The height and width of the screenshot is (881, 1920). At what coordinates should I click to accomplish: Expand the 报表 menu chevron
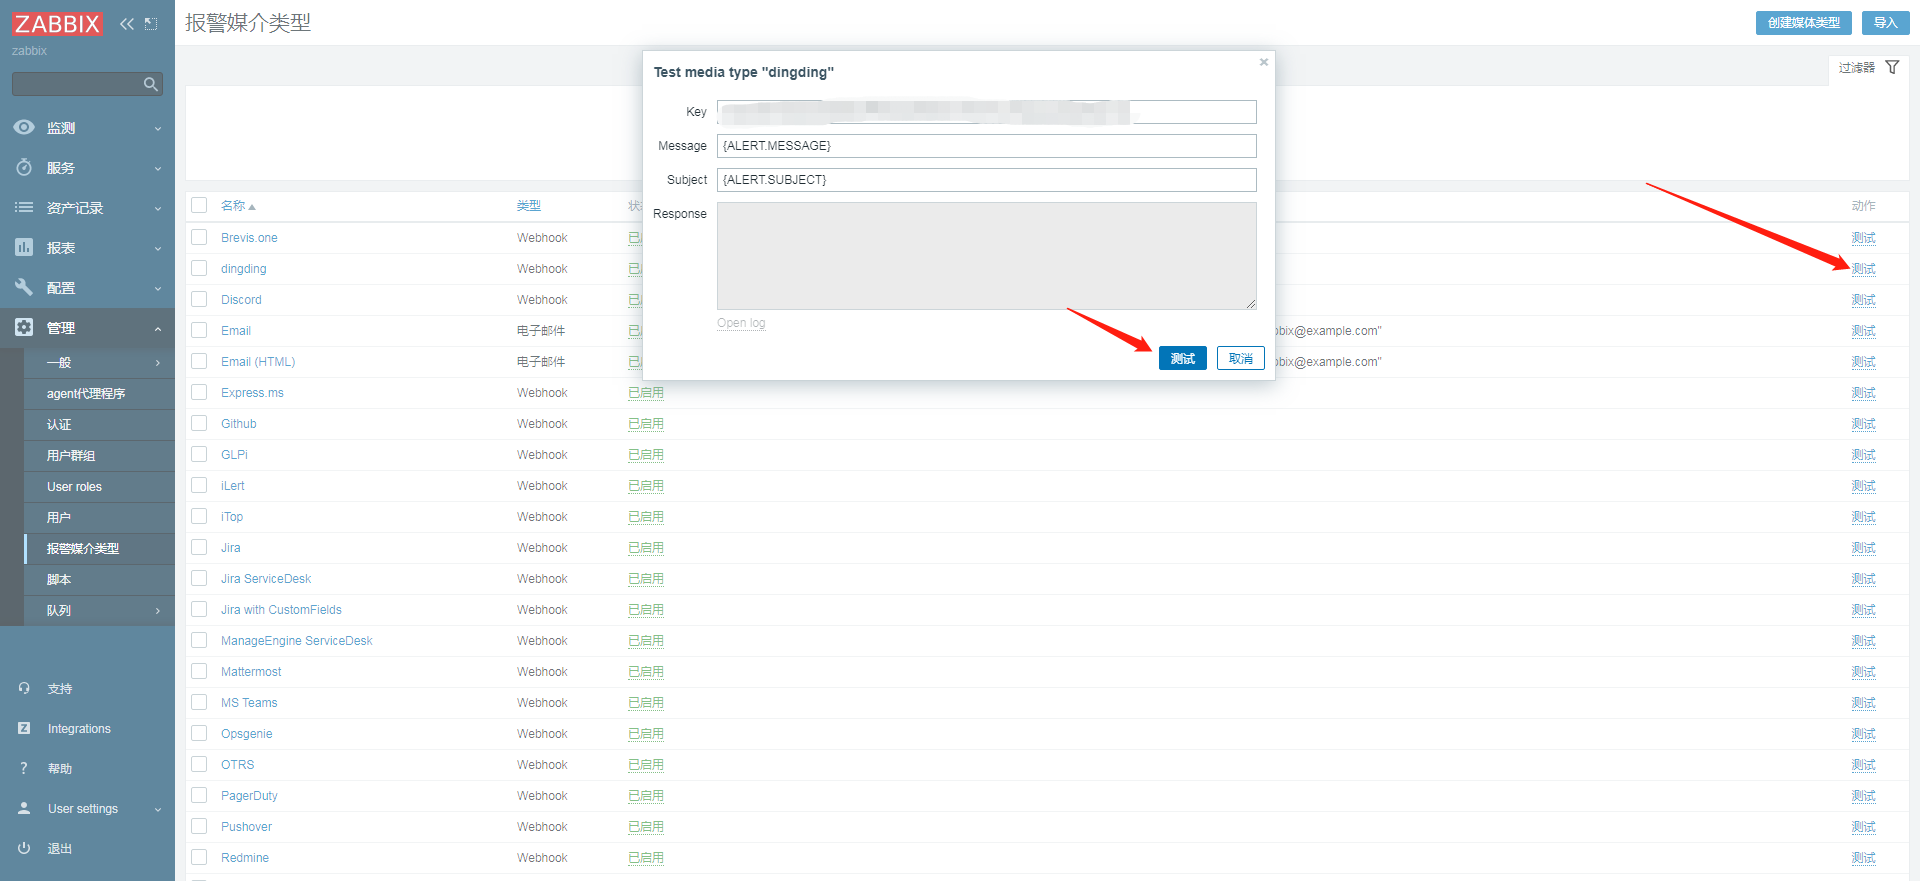coord(158,248)
